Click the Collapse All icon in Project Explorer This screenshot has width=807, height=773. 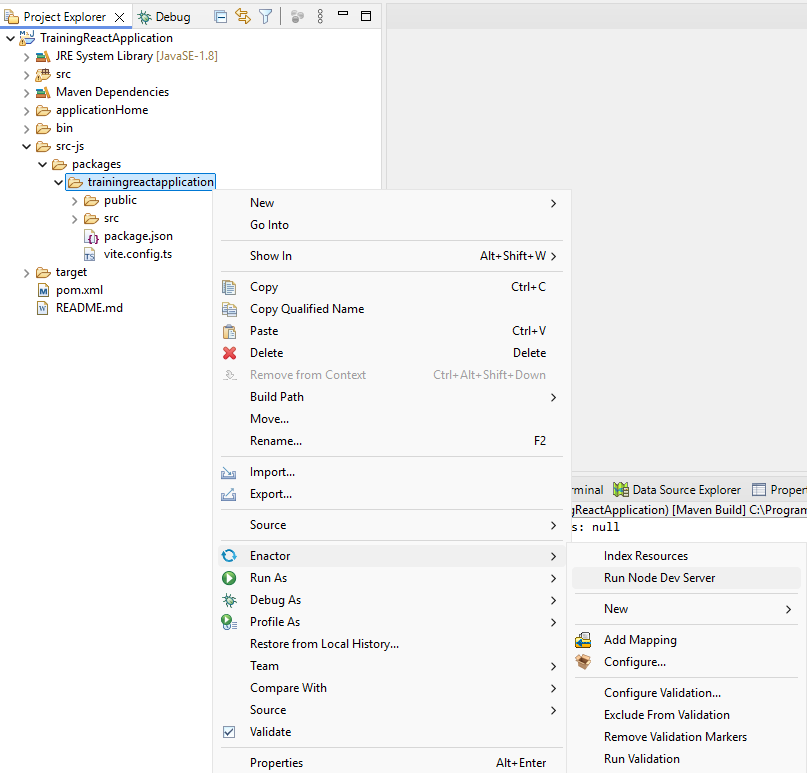(221, 17)
